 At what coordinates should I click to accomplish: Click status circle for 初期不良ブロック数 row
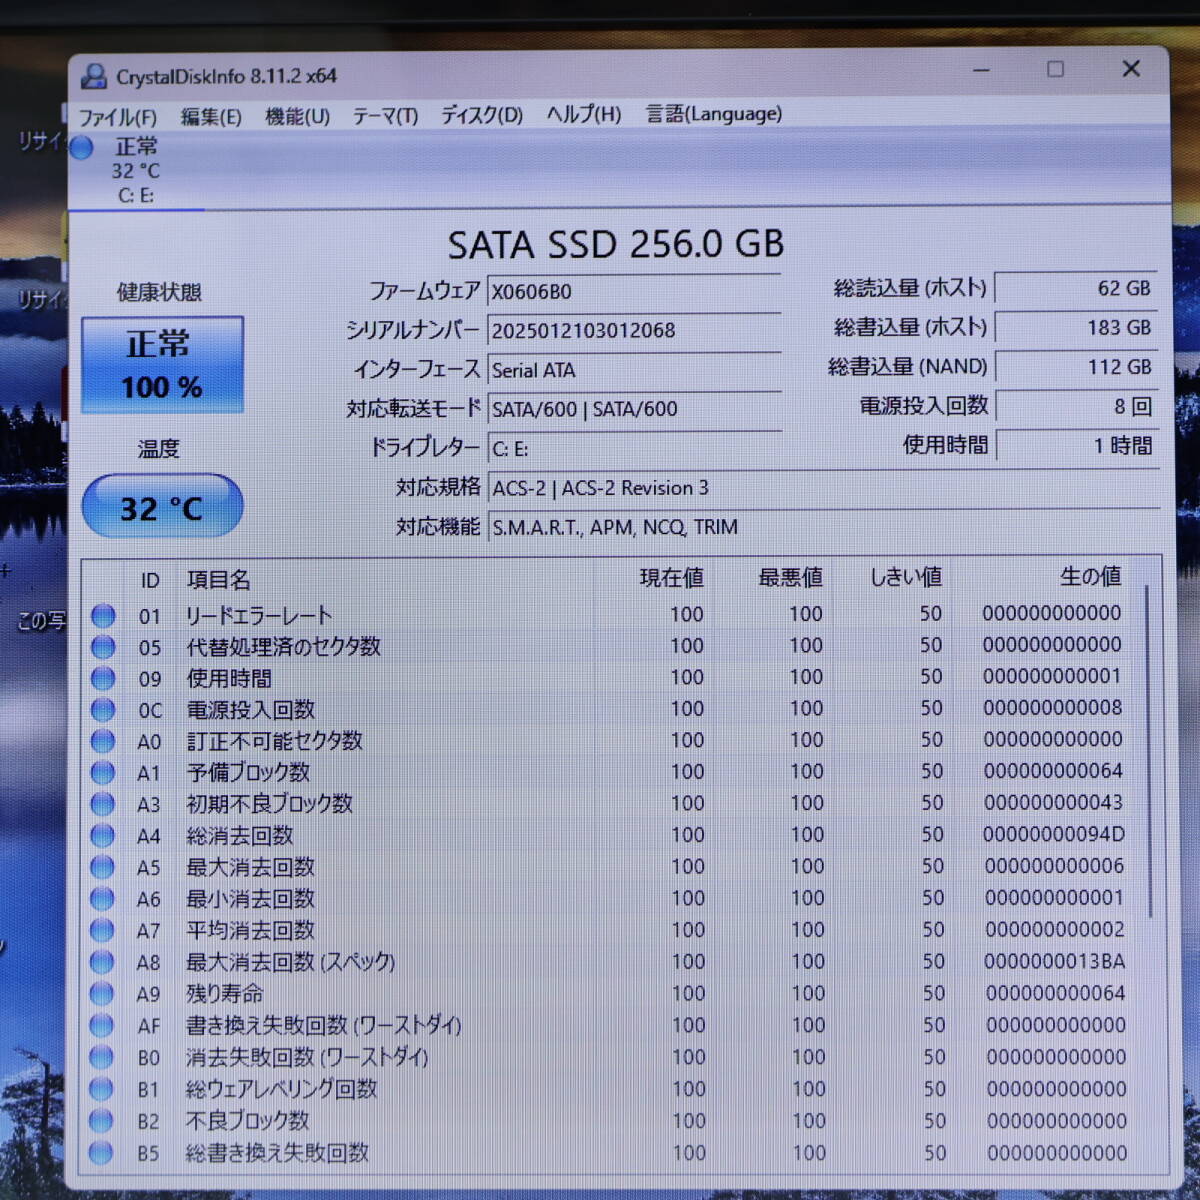(103, 804)
